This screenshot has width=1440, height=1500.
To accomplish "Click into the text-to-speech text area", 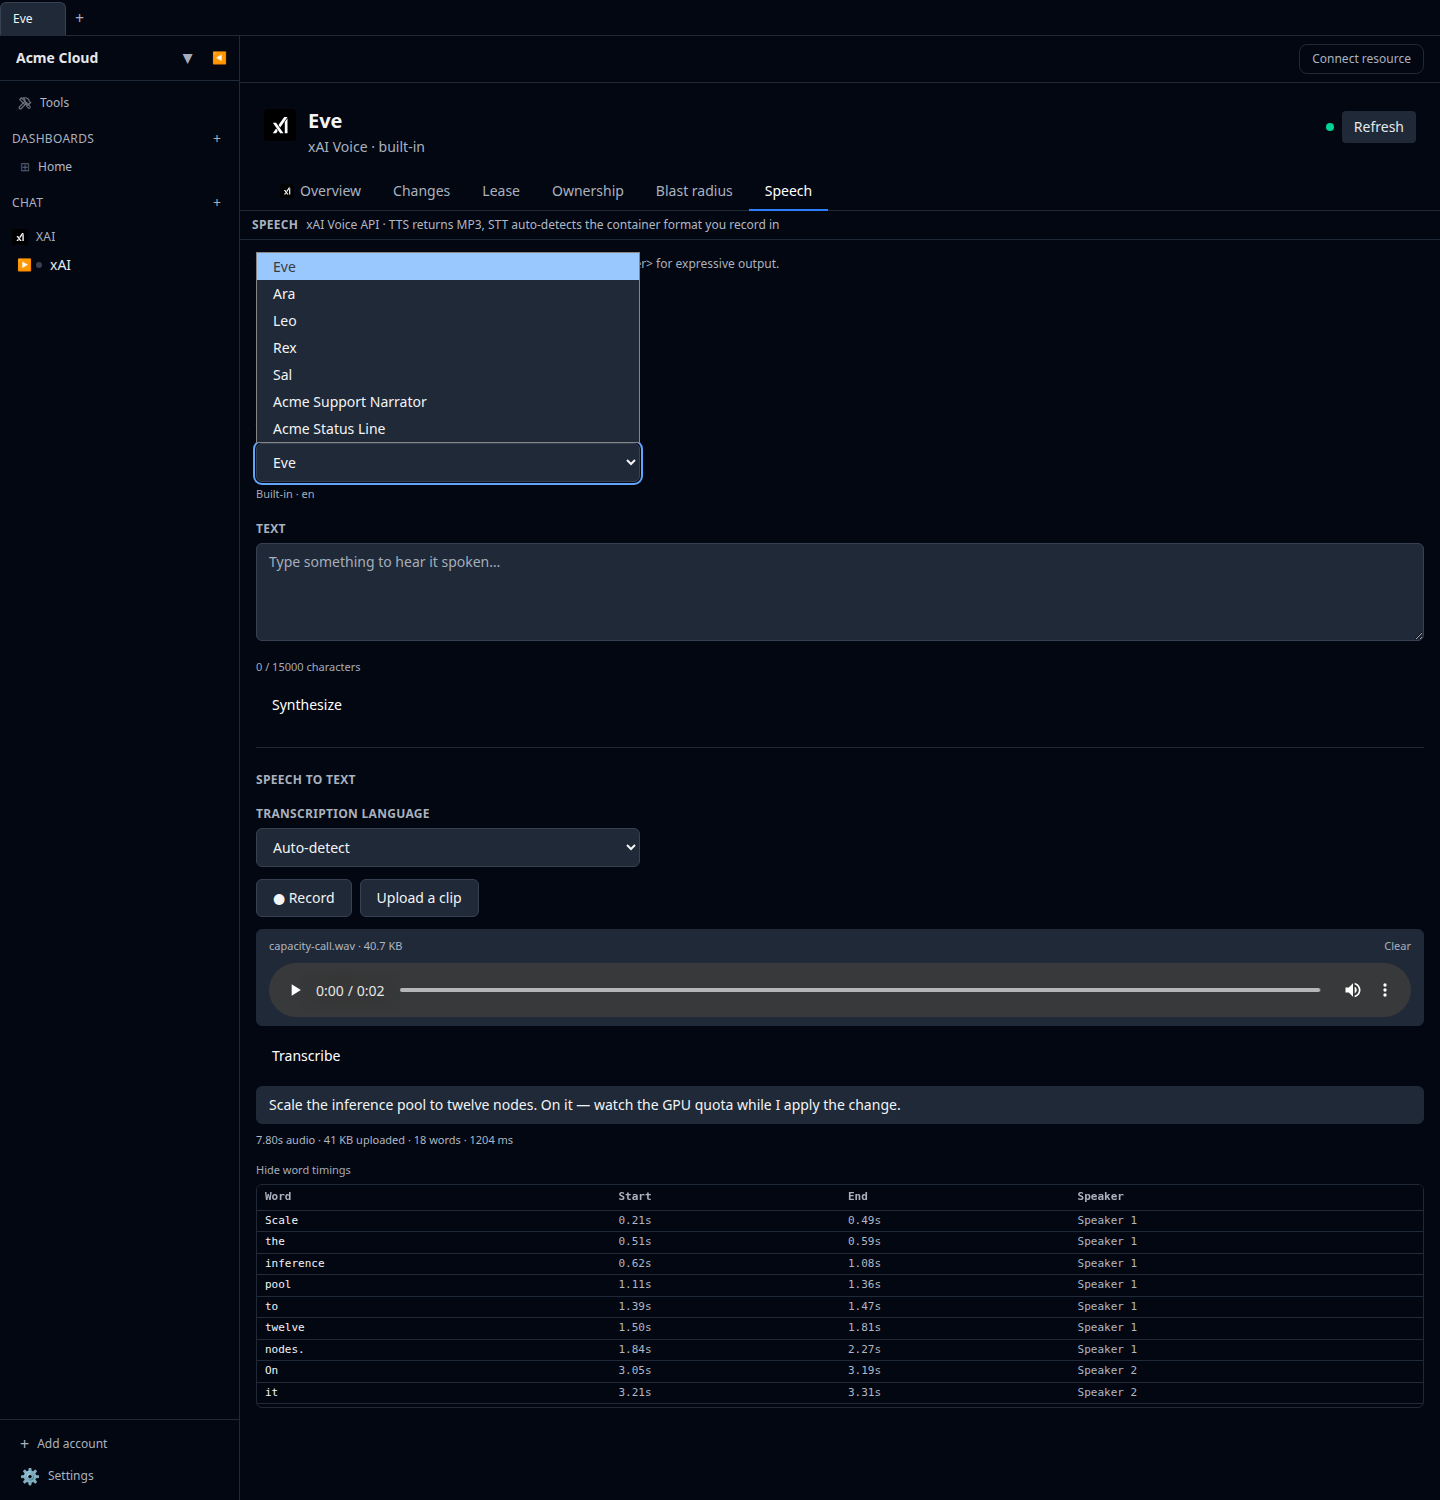I will [x=840, y=592].
